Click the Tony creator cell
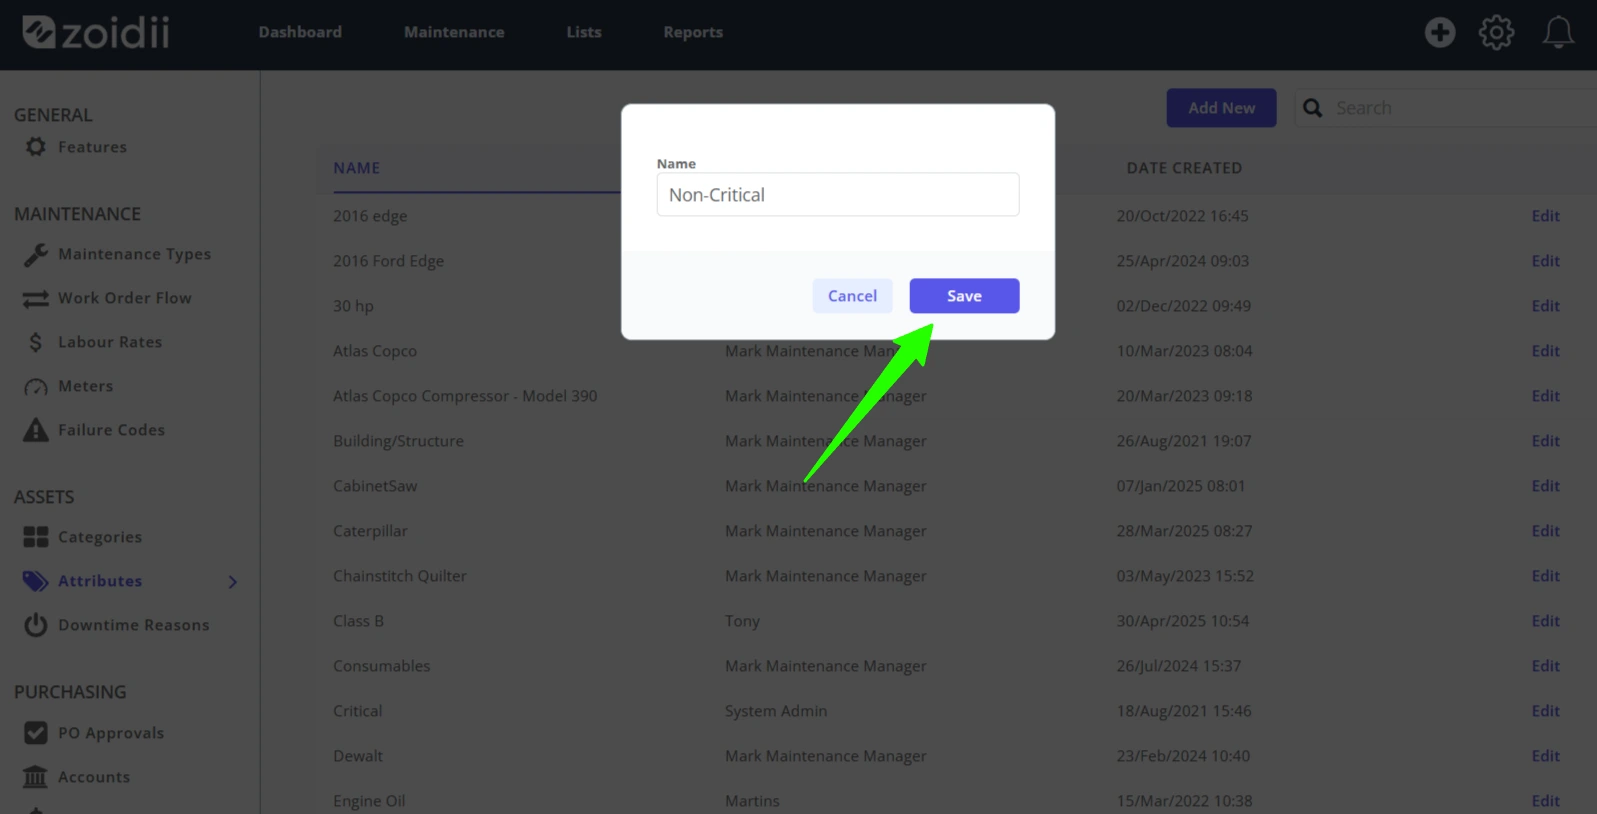The height and width of the screenshot is (814, 1597). pyautogui.click(x=742, y=621)
